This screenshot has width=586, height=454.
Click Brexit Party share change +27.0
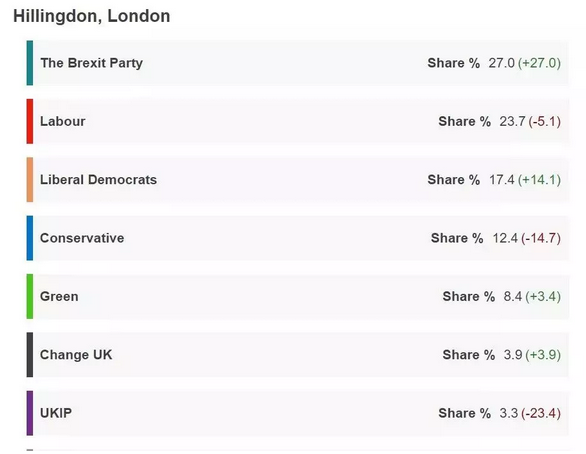pos(539,63)
